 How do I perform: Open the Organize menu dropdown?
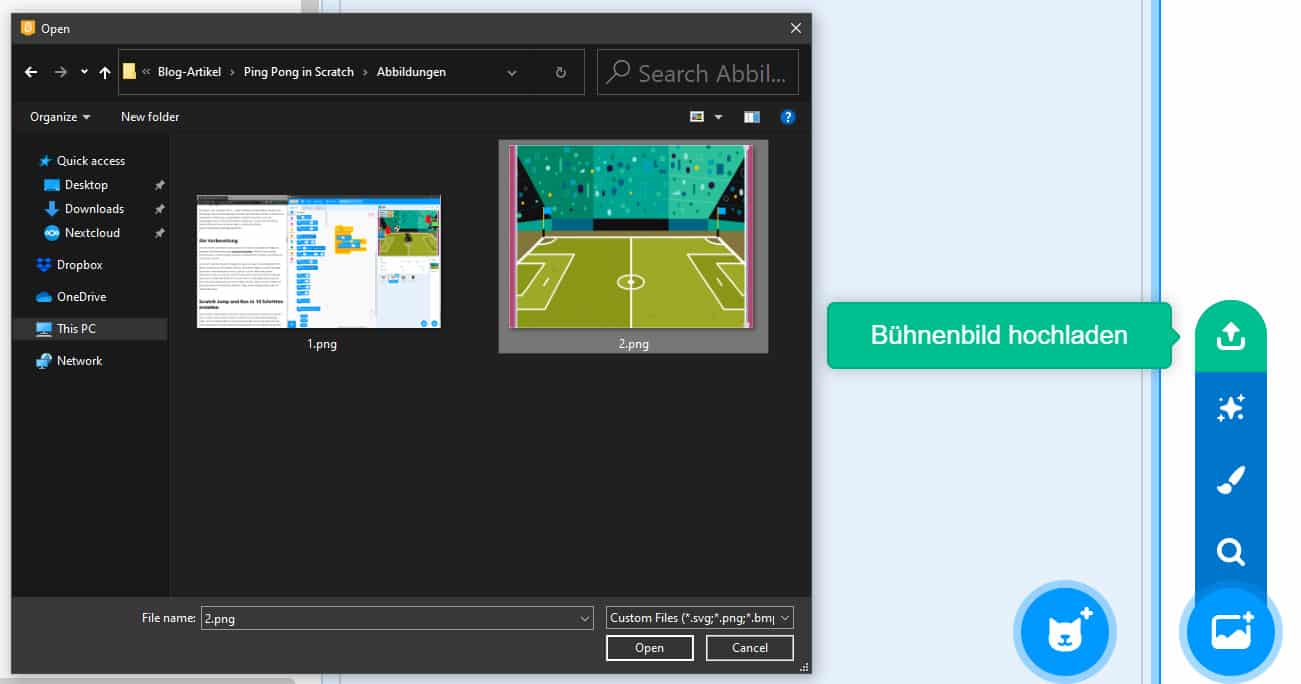(57, 116)
